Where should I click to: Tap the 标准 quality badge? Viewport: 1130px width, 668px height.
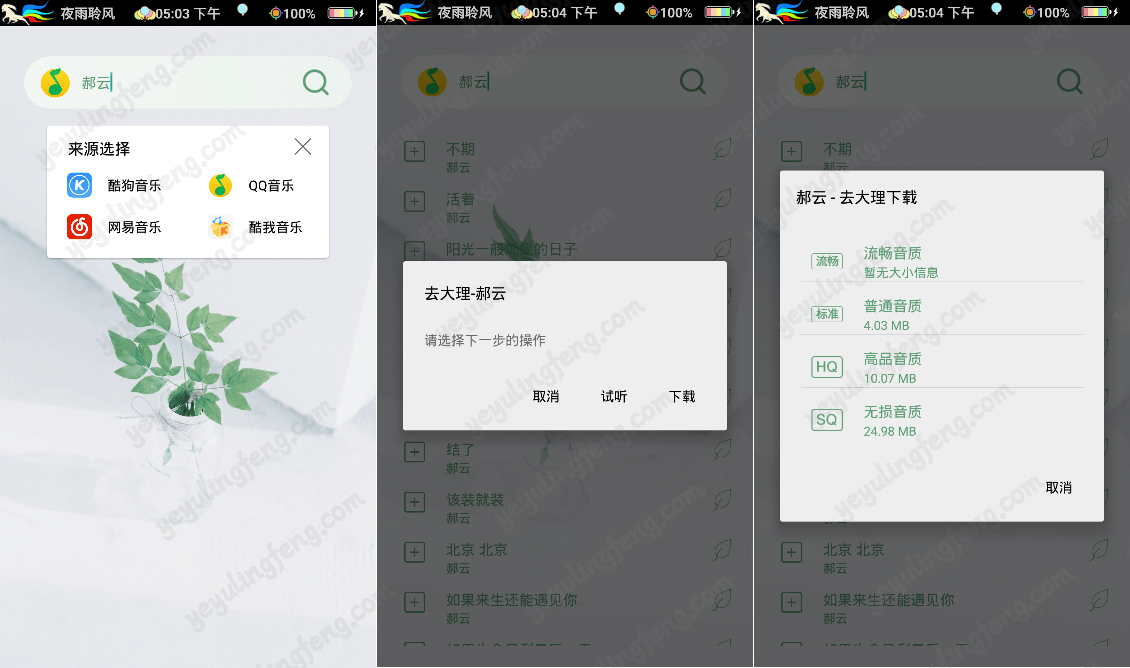pos(827,314)
